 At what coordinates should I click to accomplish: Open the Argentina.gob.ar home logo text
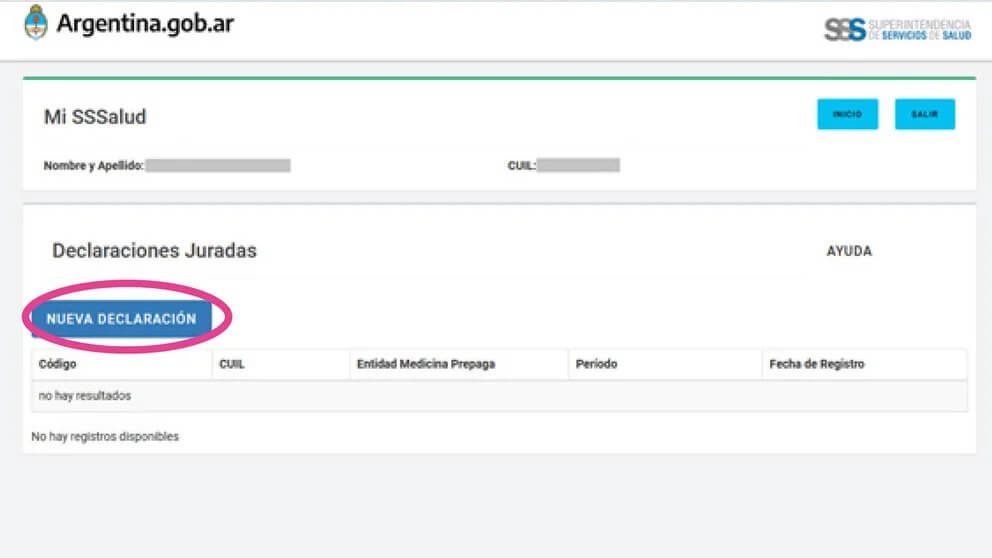(x=146, y=23)
